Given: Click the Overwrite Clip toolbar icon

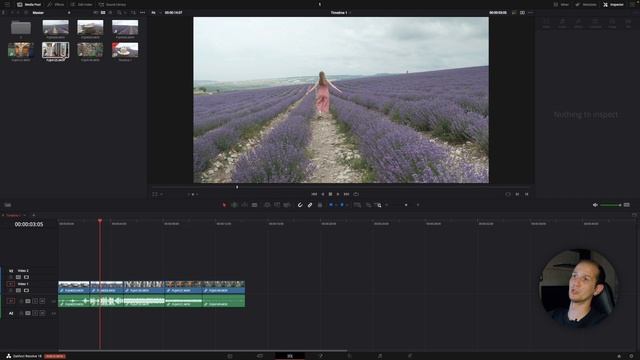Looking at the screenshot, I should [x=277, y=205].
